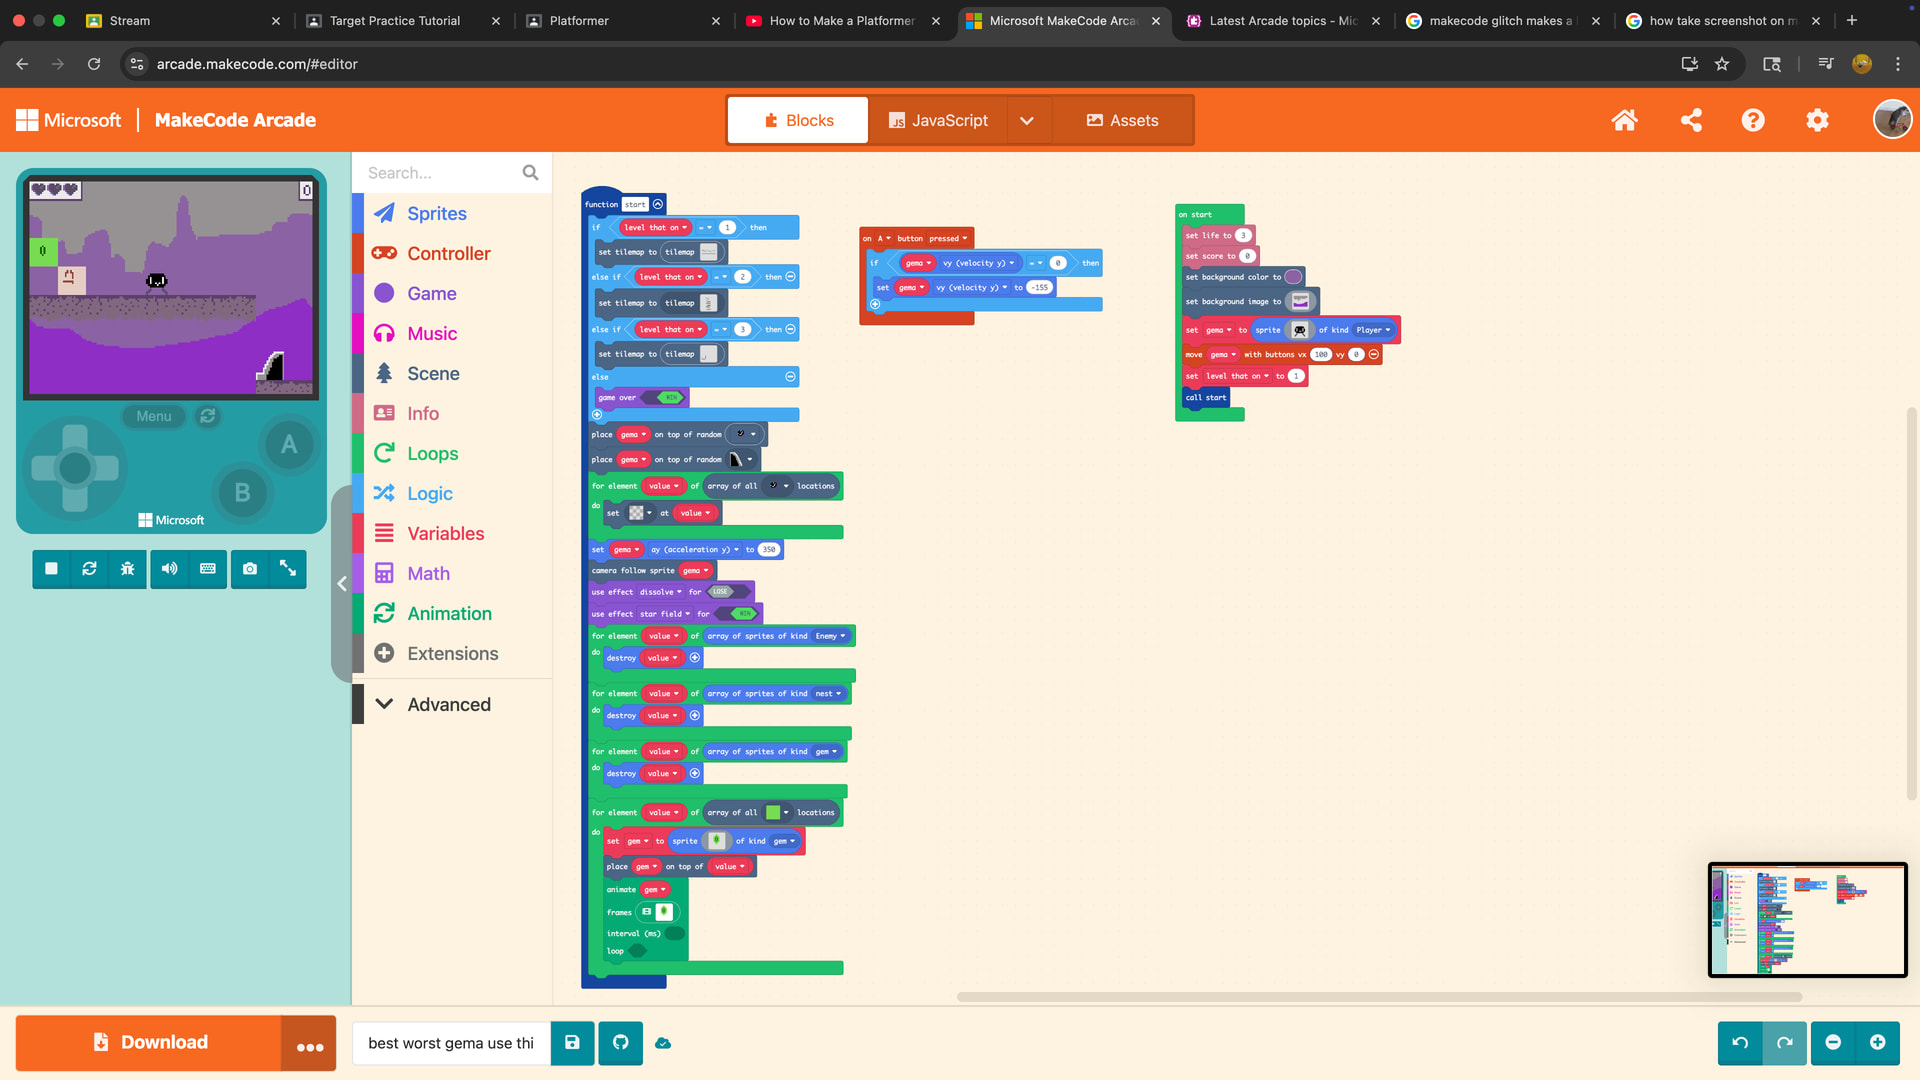1920x1080 pixels.
Task: Open the dropdown arrow beside JavaScript
Action: pyautogui.click(x=1027, y=120)
